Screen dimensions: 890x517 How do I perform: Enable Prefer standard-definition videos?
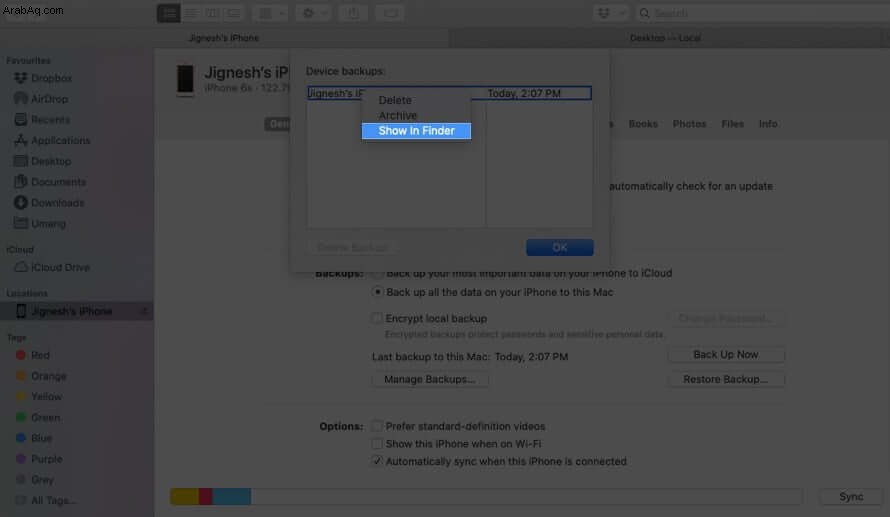tap(376, 426)
